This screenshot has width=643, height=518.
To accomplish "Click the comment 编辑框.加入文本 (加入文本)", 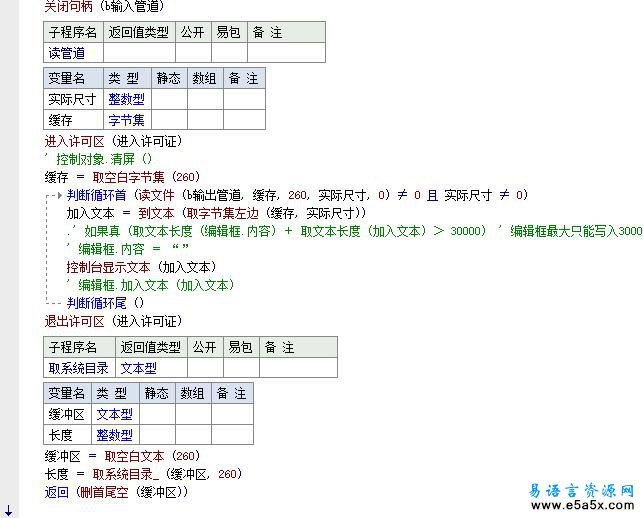I will 150,285.
